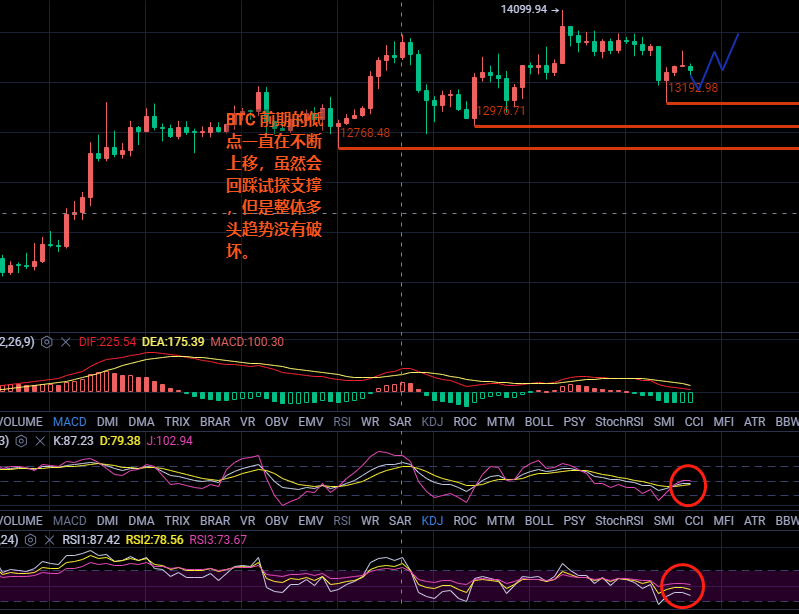The width and height of the screenshot is (799, 614).
Task: Close the MACD indicator panel
Action: tap(66, 342)
